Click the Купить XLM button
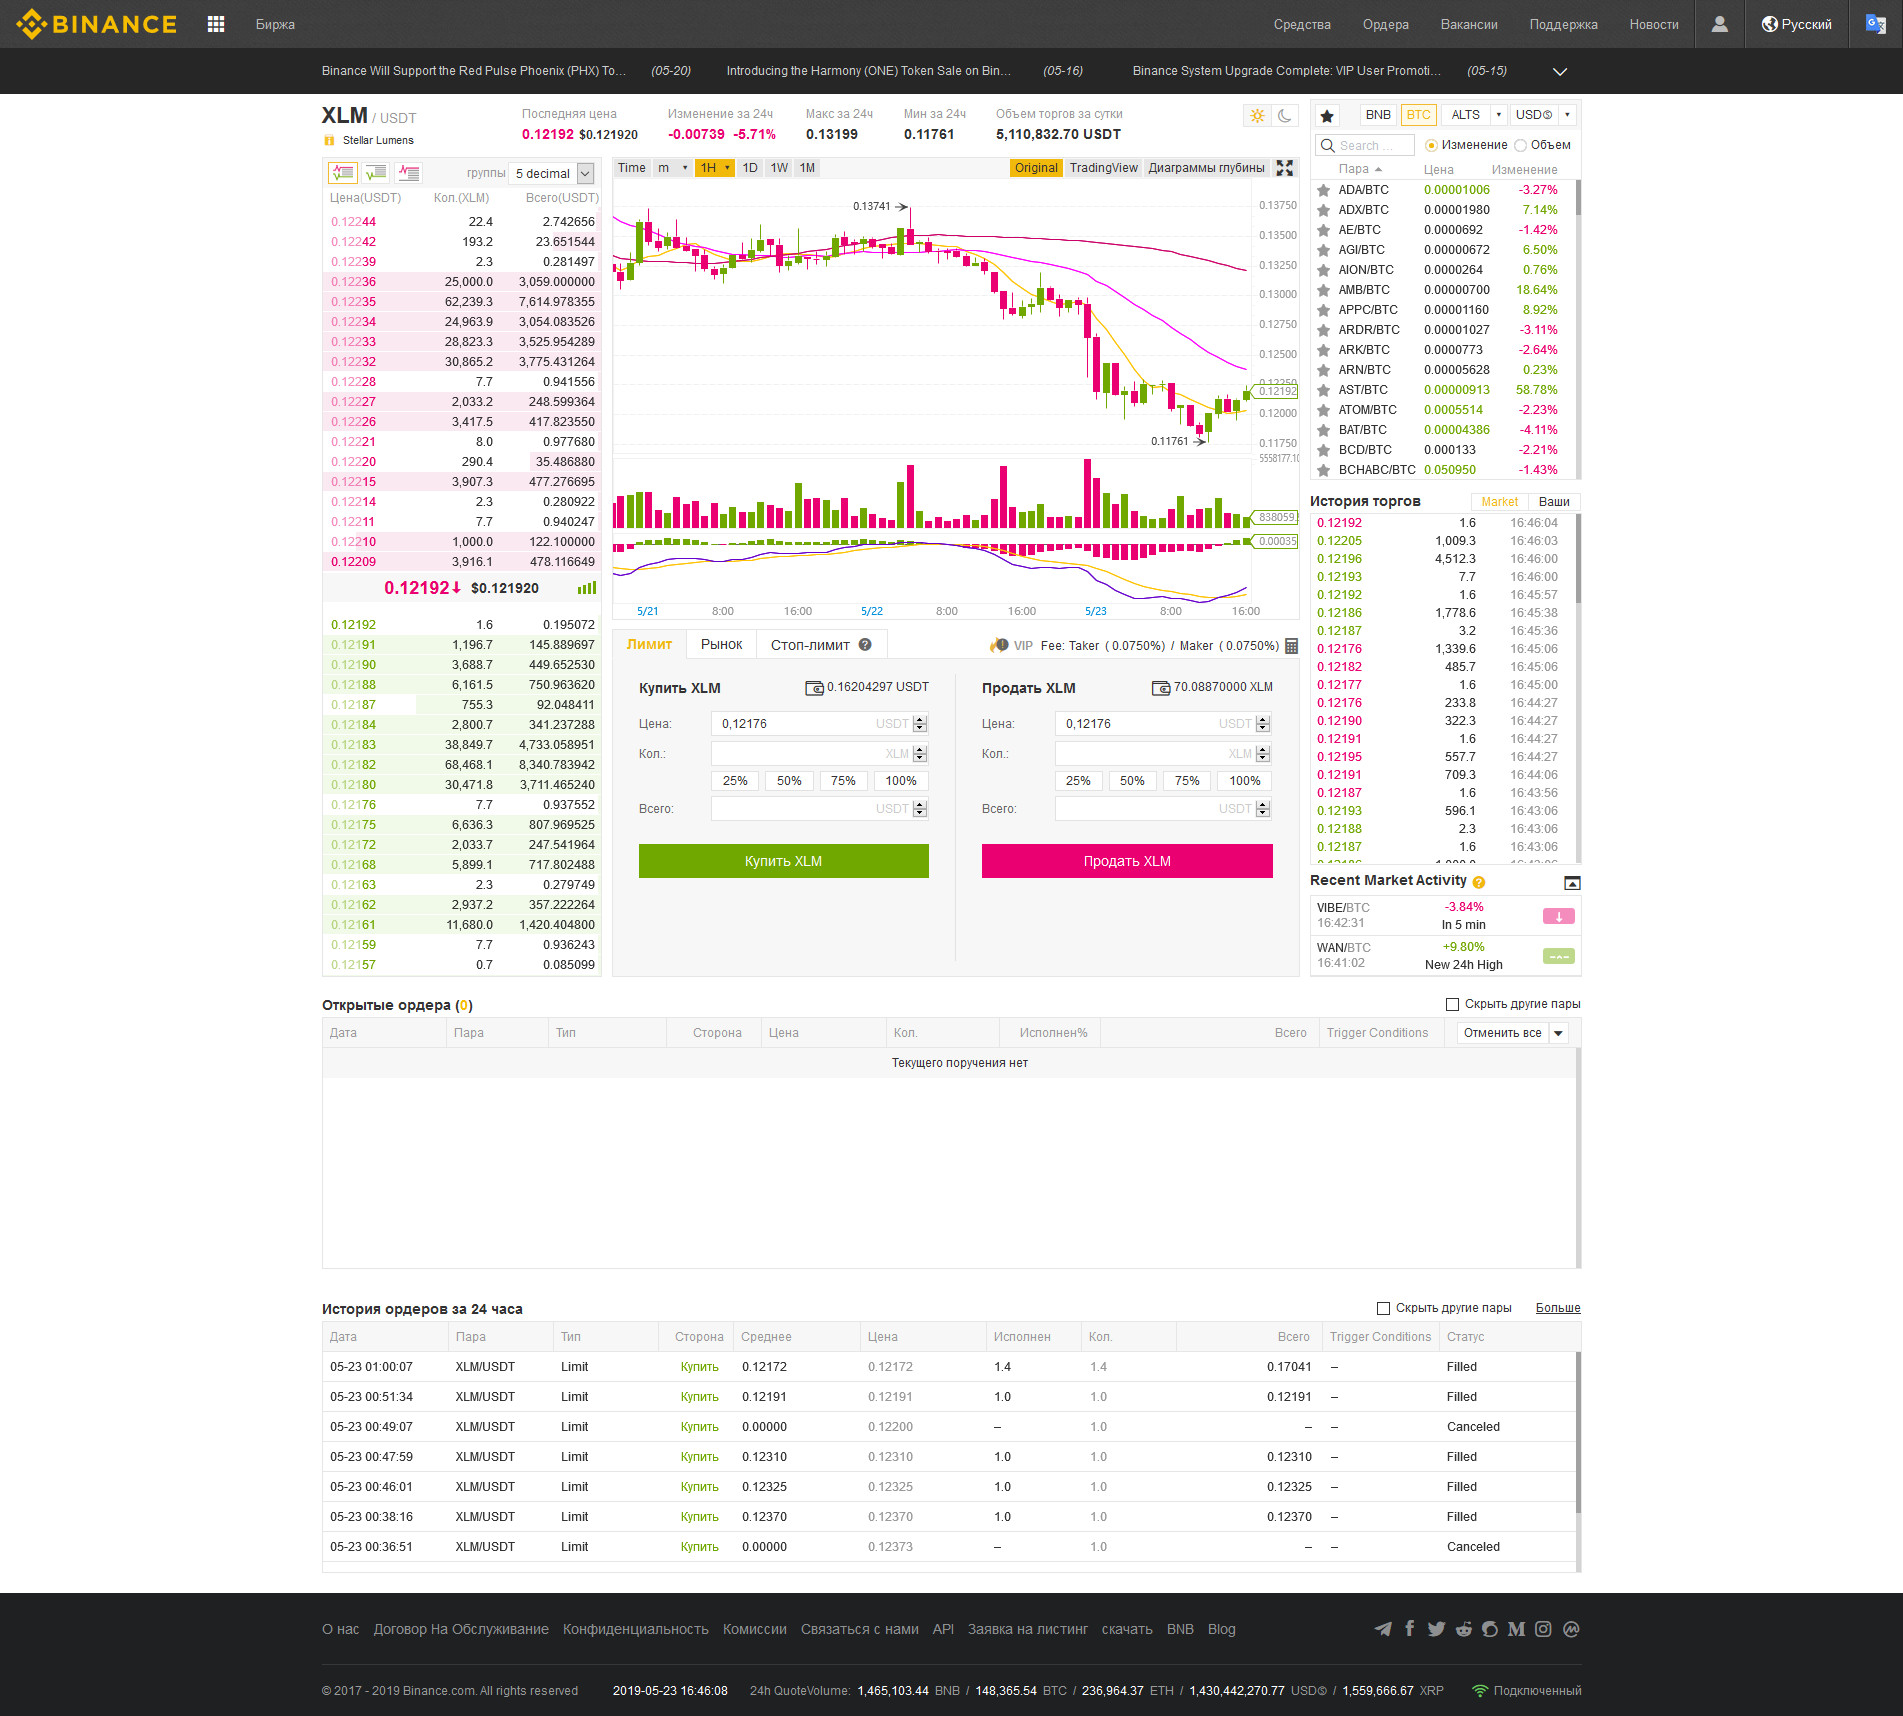 (783, 861)
